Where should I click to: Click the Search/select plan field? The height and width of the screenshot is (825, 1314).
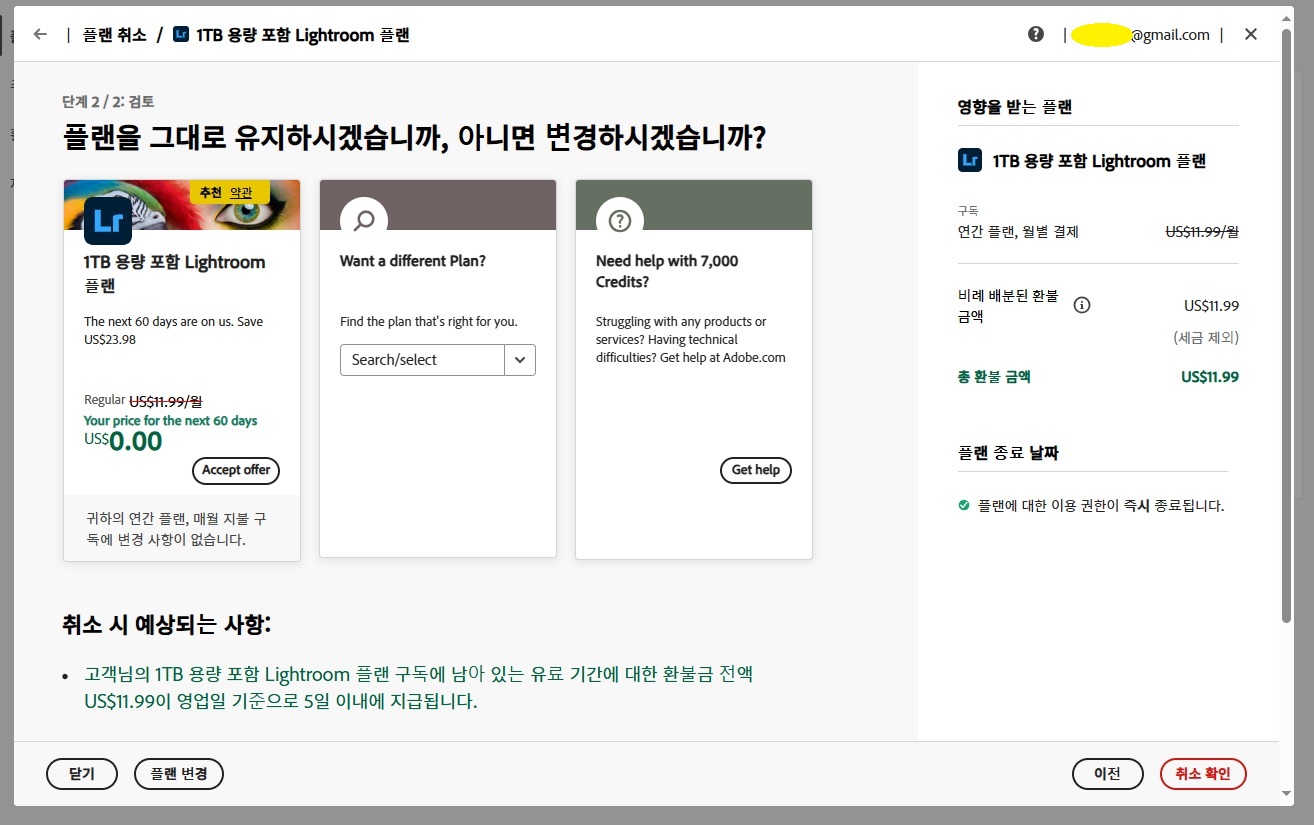click(x=422, y=360)
